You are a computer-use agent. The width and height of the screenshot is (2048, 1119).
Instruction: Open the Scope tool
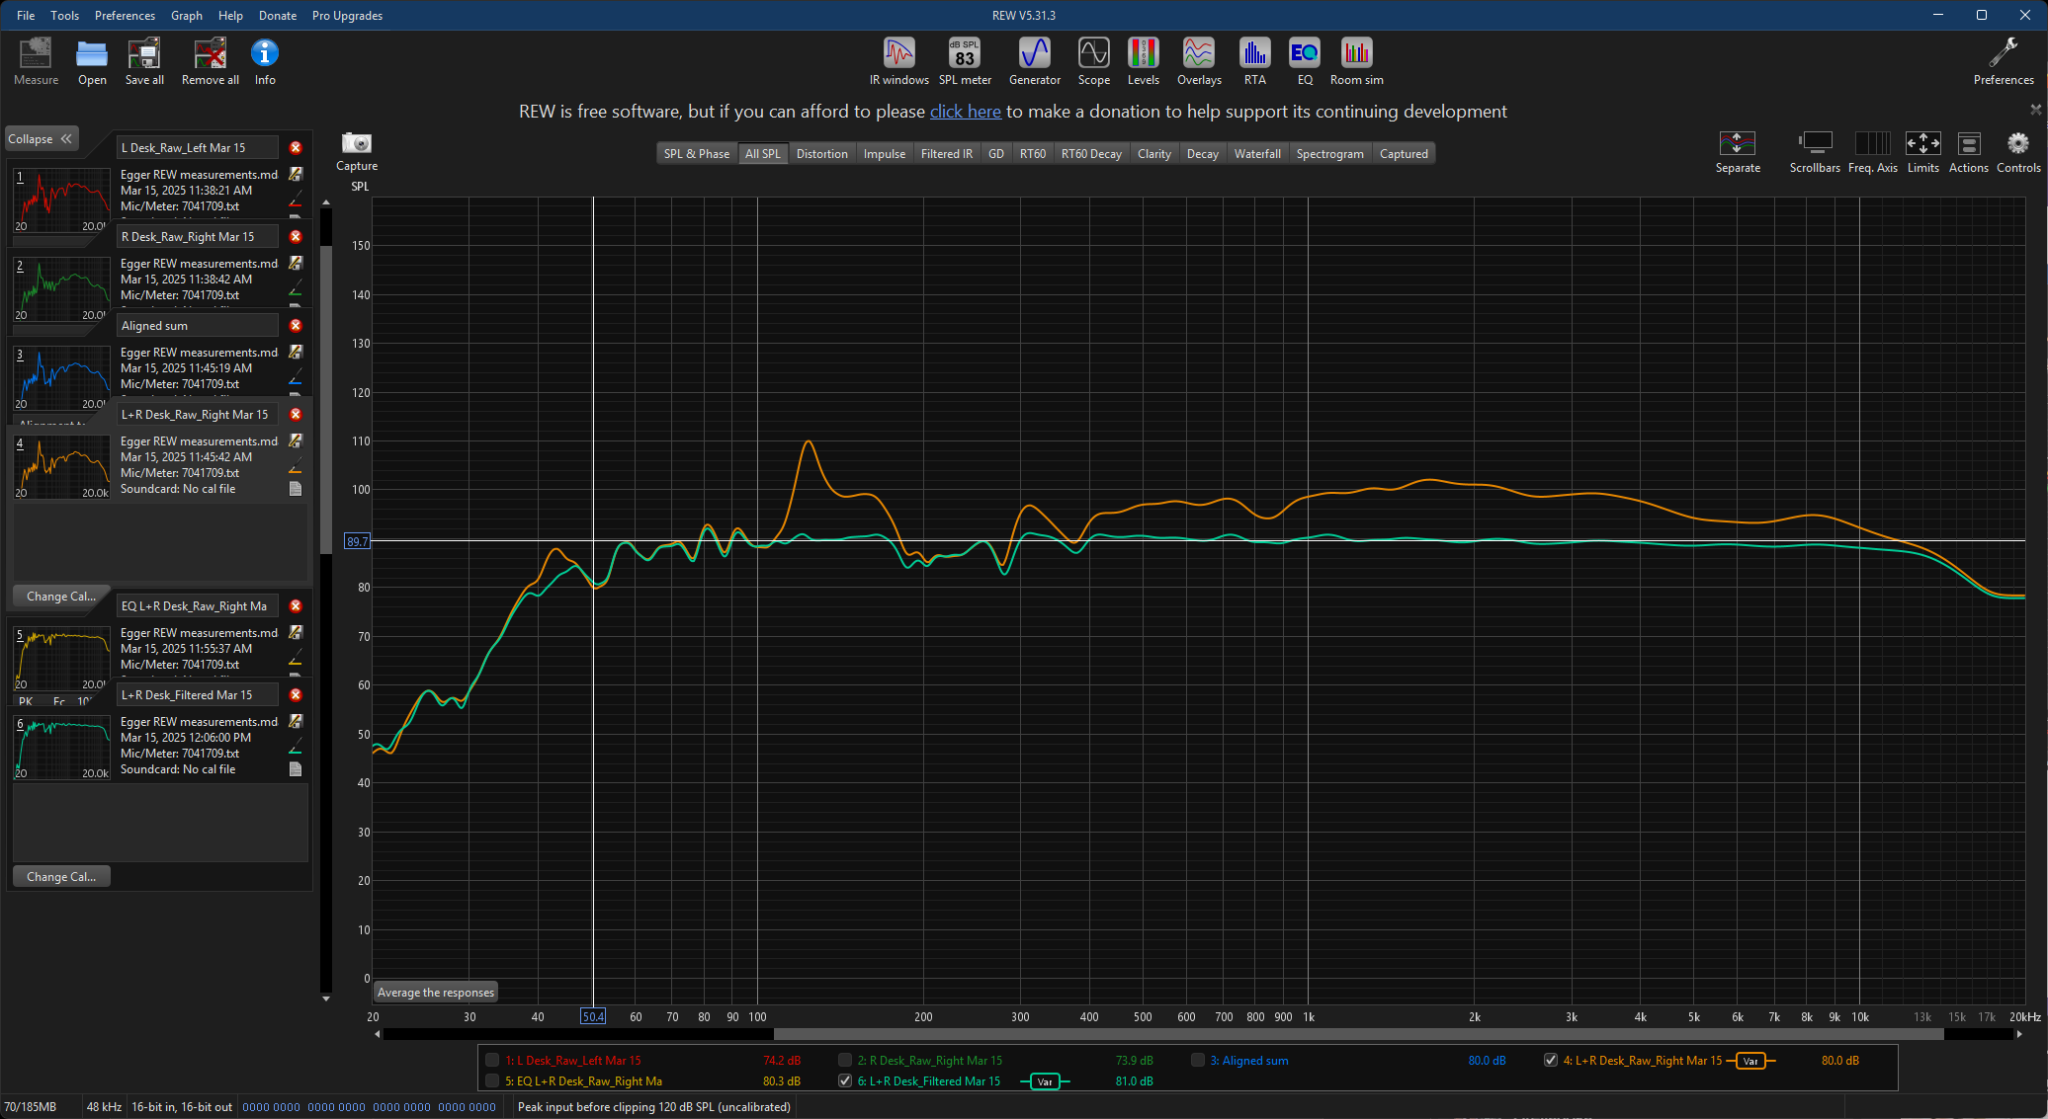click(x=1093, y=61)
